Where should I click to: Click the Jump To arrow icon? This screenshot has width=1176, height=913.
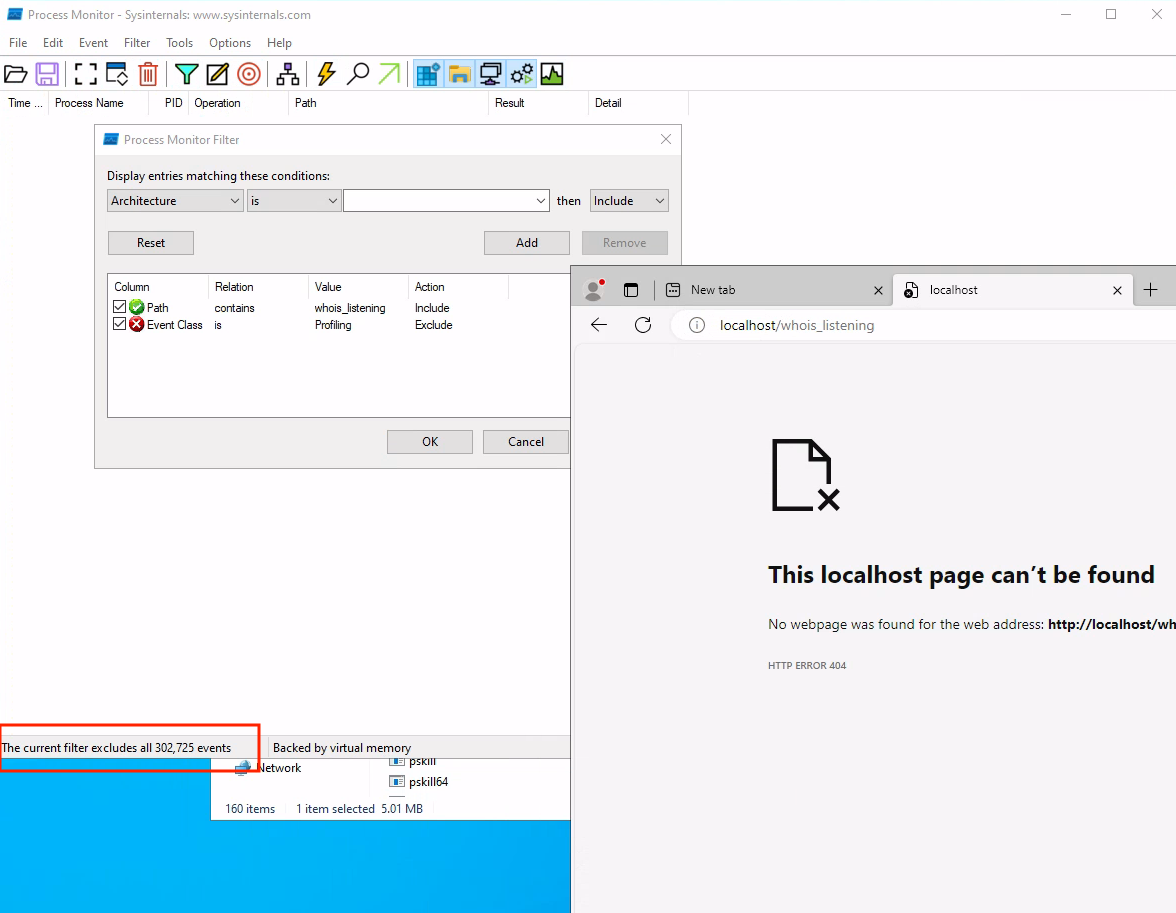point(389,73)
